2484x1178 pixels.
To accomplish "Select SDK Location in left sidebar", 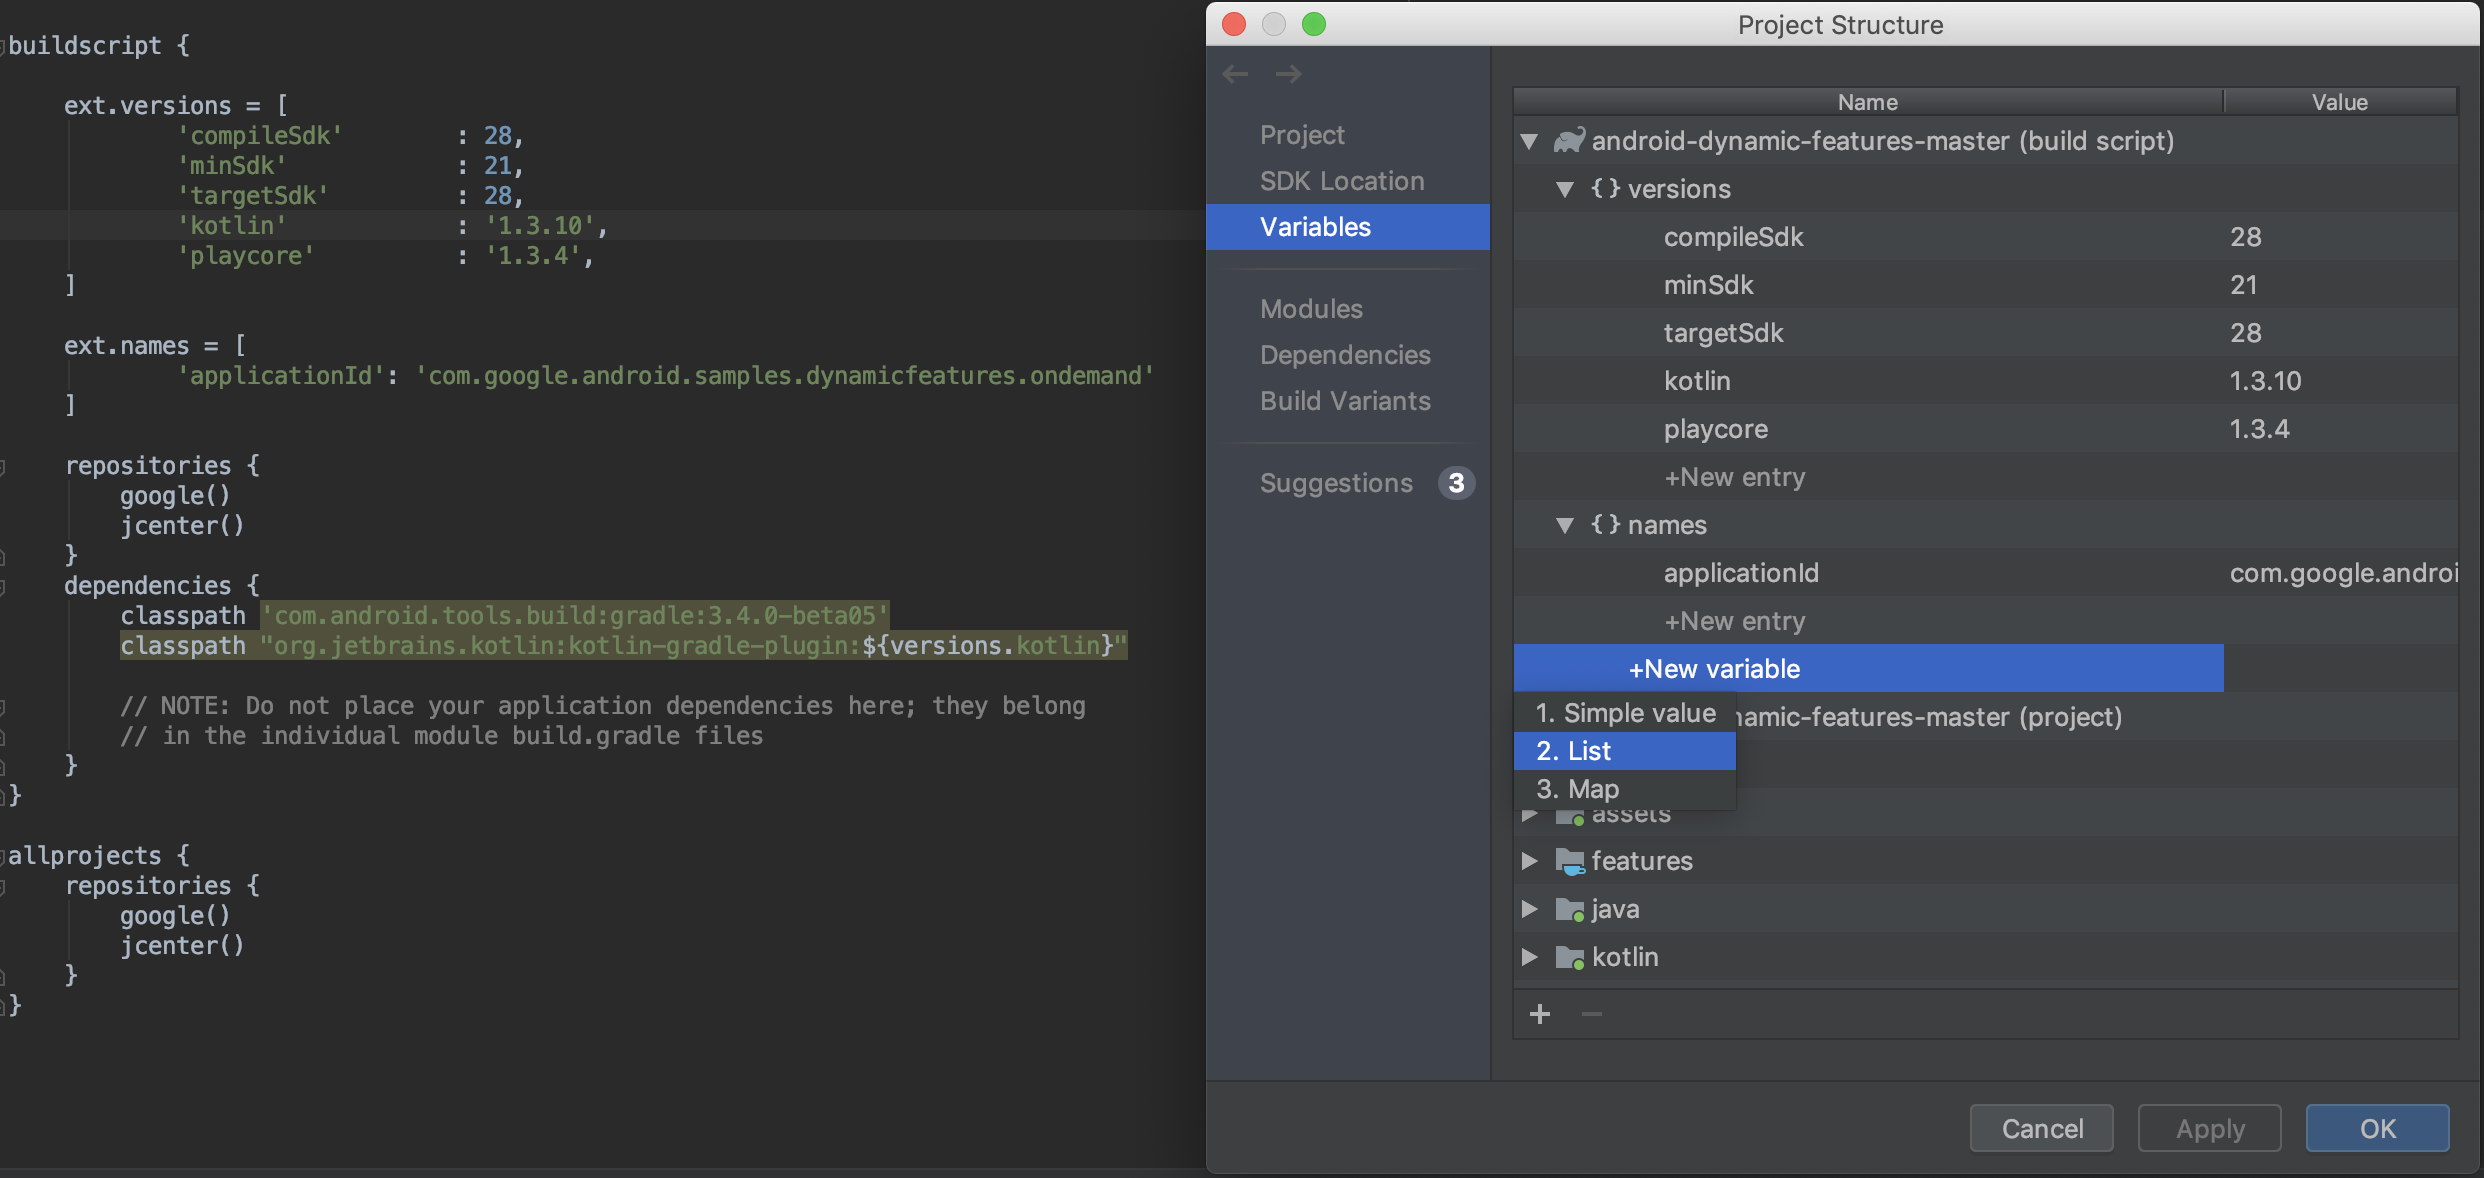I will point(1342,180).
